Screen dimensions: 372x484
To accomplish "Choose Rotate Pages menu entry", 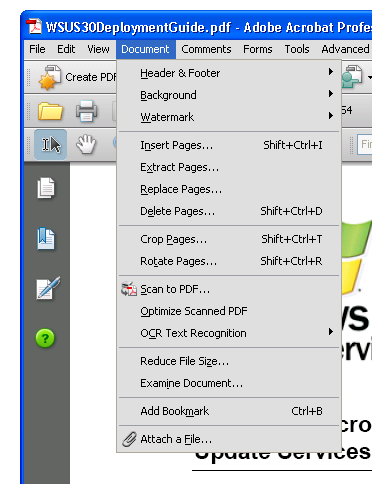I will (229, 261).
